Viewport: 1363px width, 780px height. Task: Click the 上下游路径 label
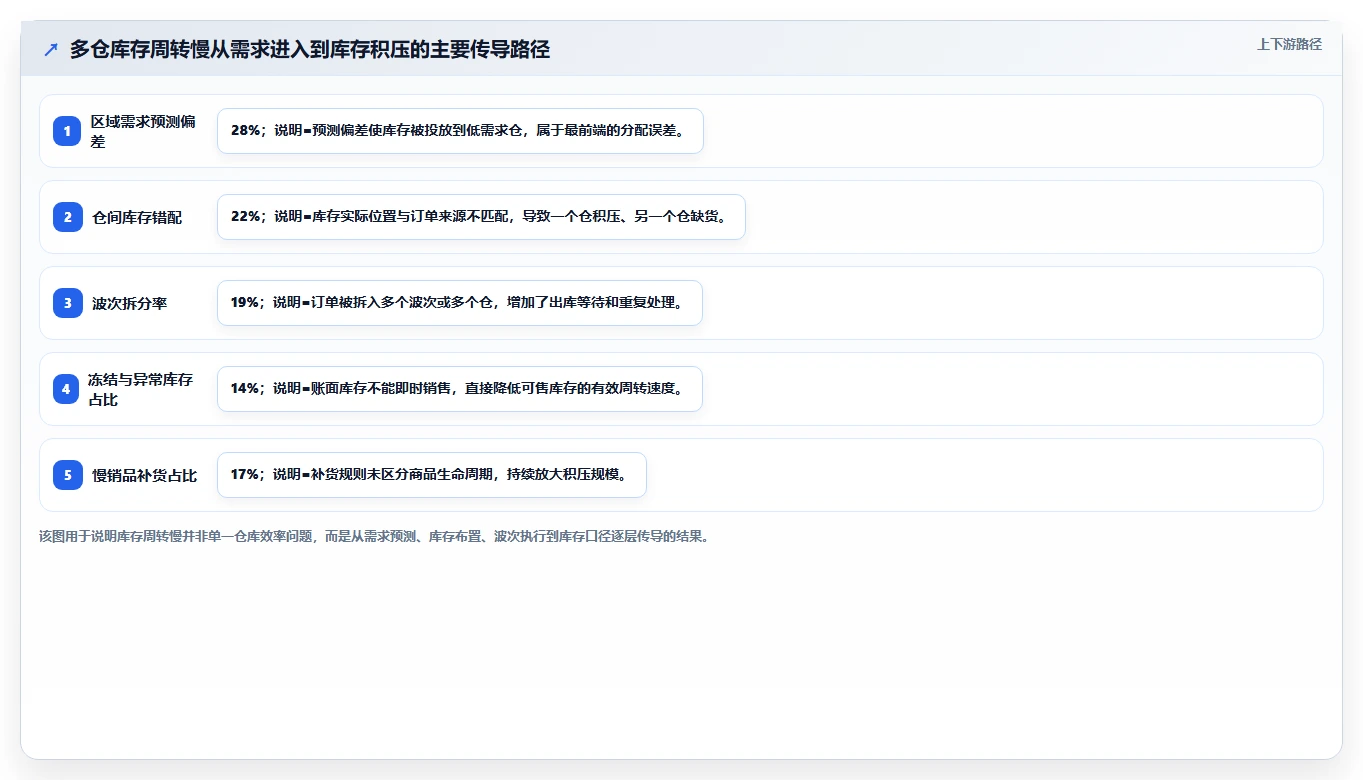tap(1289, 44)
